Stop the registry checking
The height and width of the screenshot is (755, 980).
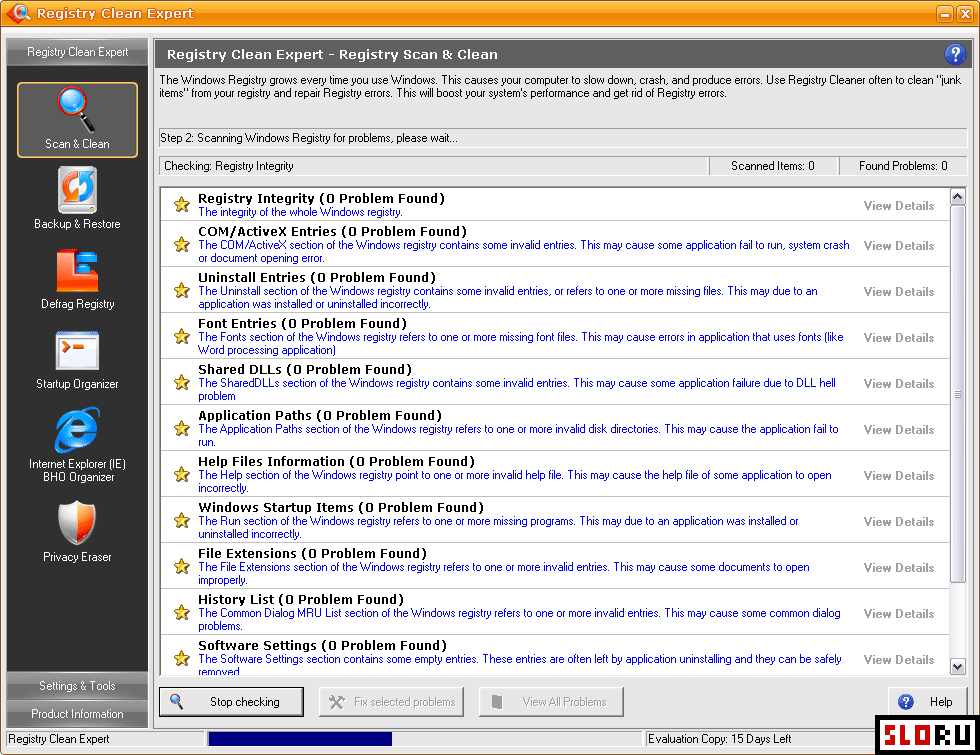pyautogui.click(x=231, y=702)
